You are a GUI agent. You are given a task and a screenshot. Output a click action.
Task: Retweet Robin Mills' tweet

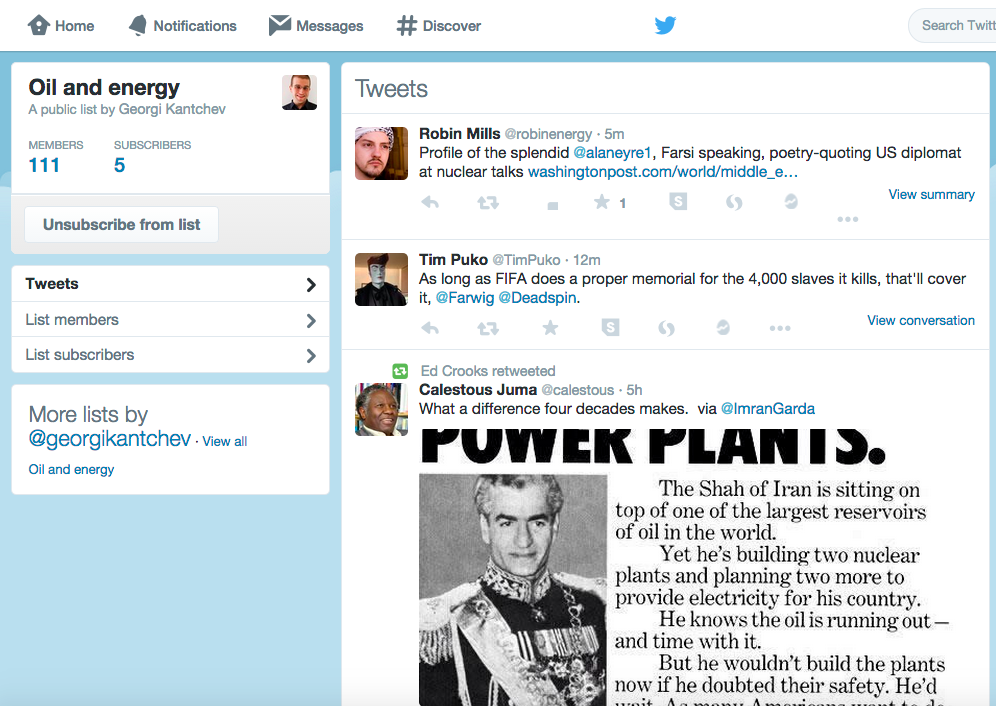[488, 203]
